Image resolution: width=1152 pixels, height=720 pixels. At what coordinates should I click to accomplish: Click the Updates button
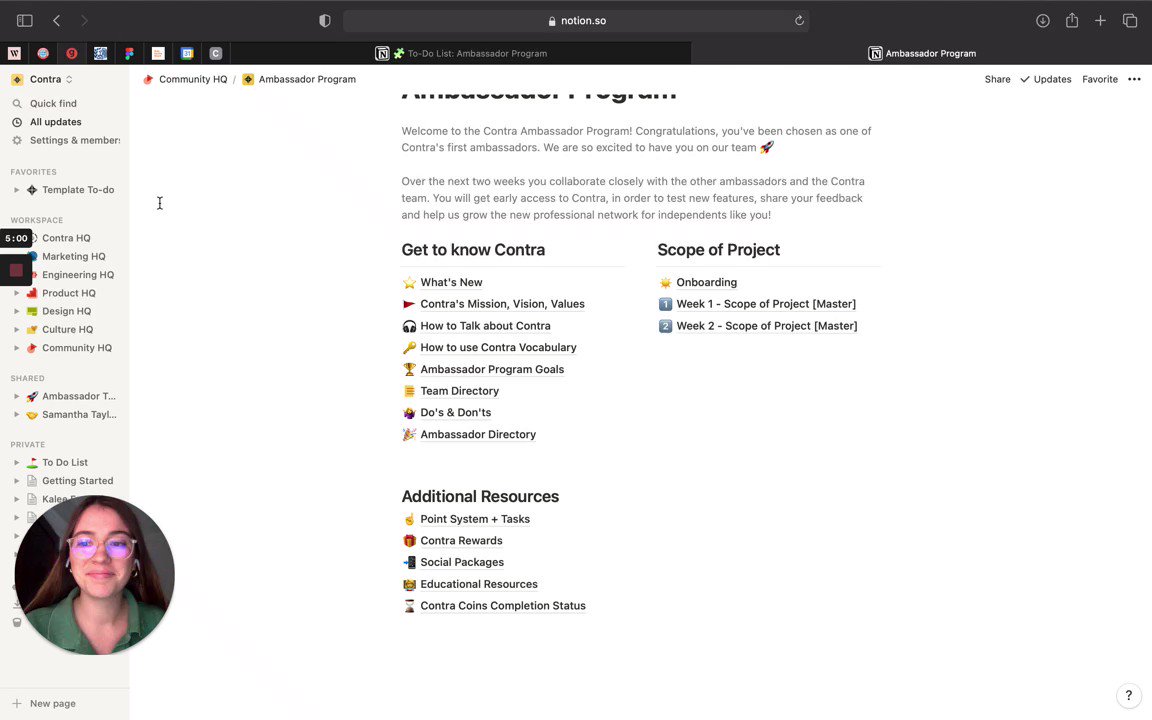[1045, 79]
